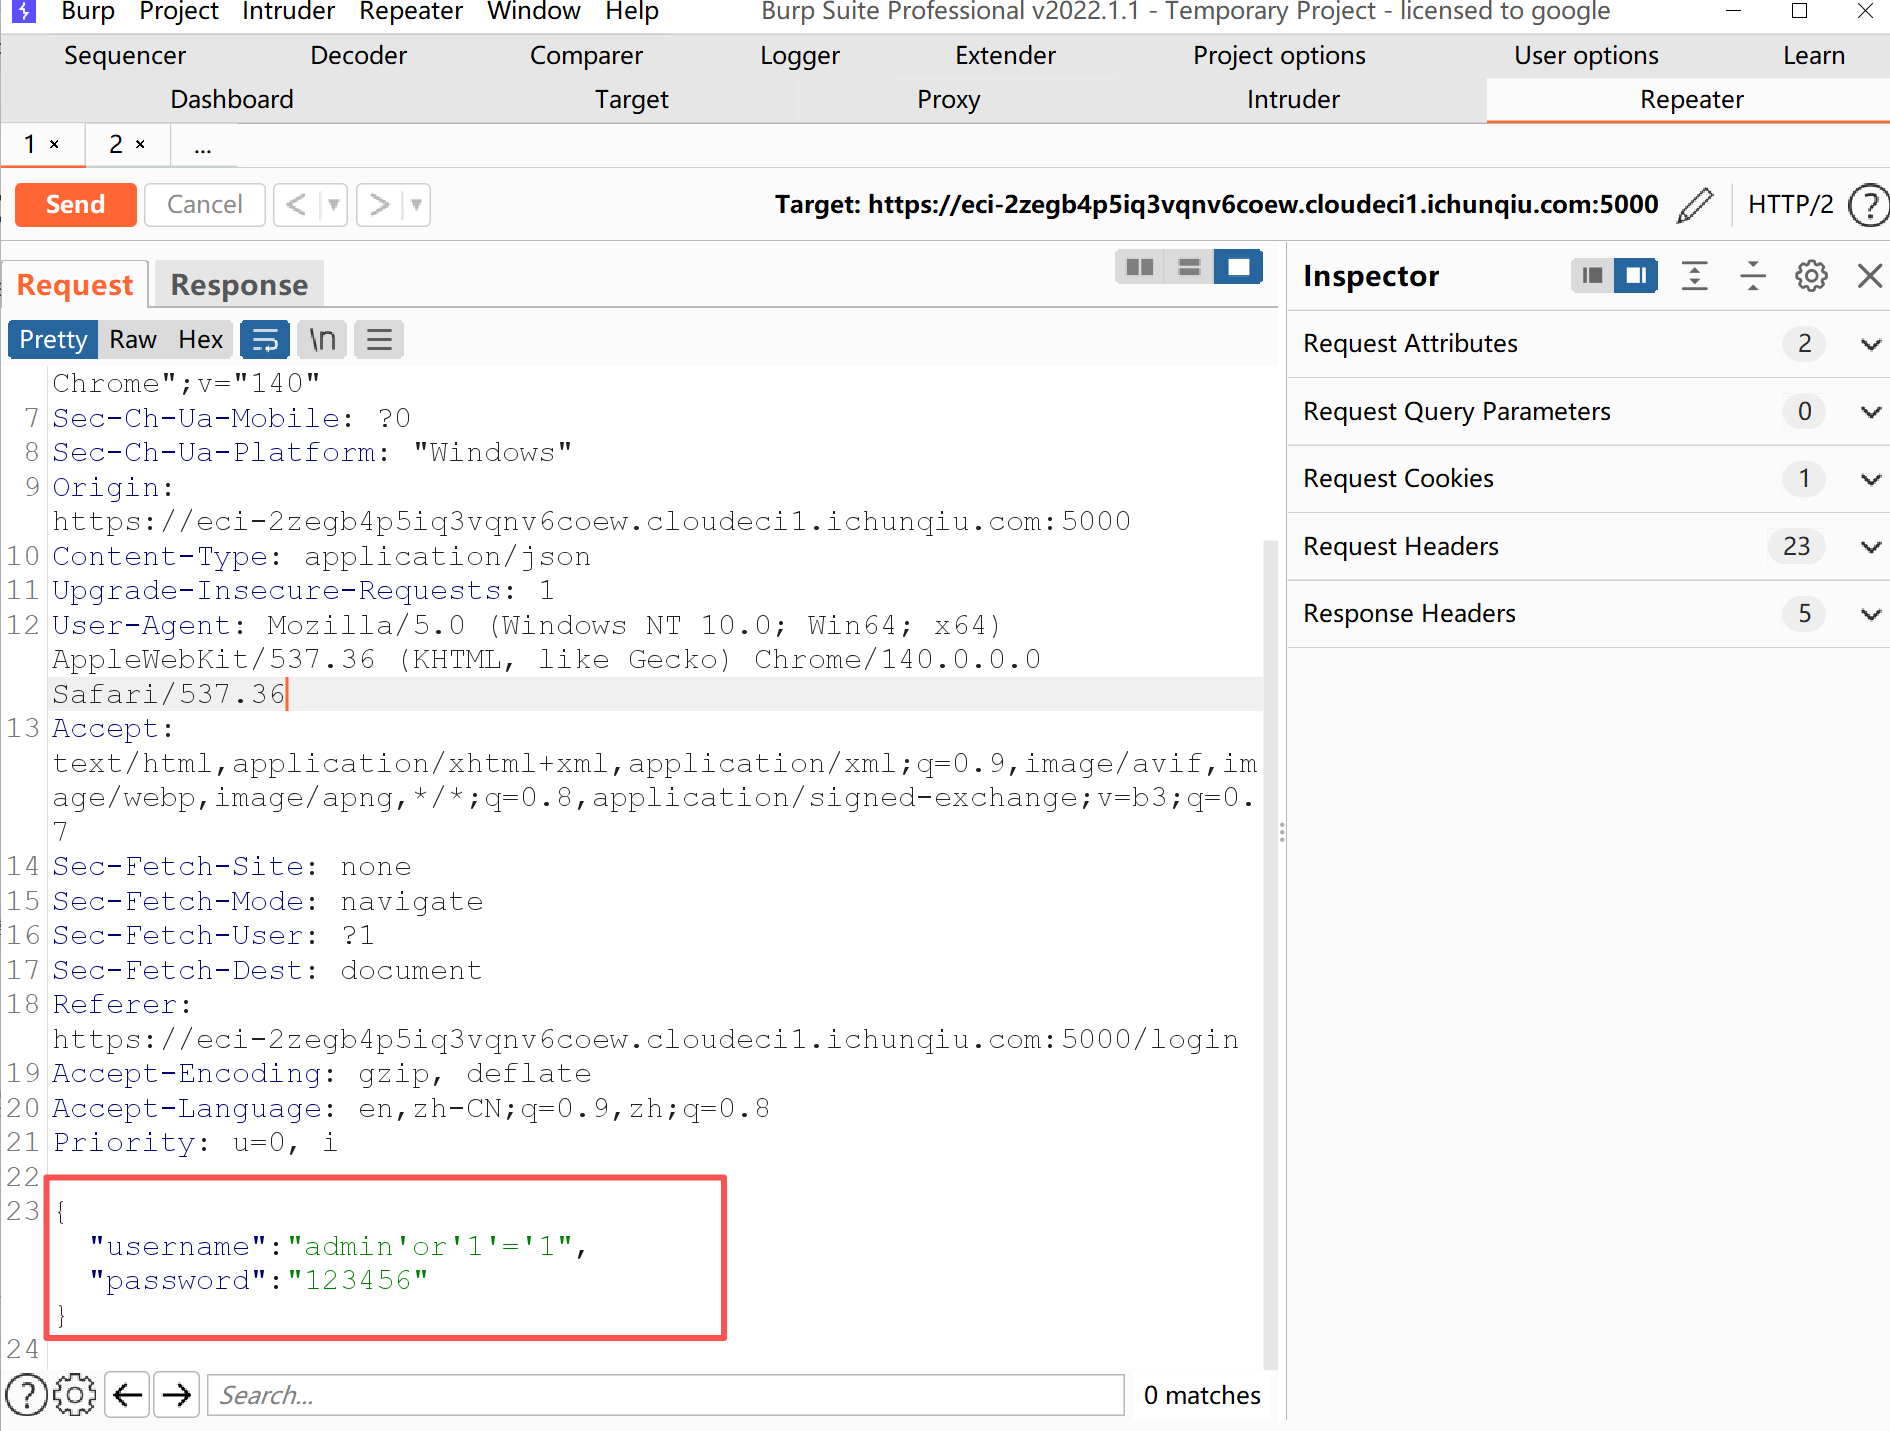
Task: Close the Inspector panel
Action: [1869, 276]
